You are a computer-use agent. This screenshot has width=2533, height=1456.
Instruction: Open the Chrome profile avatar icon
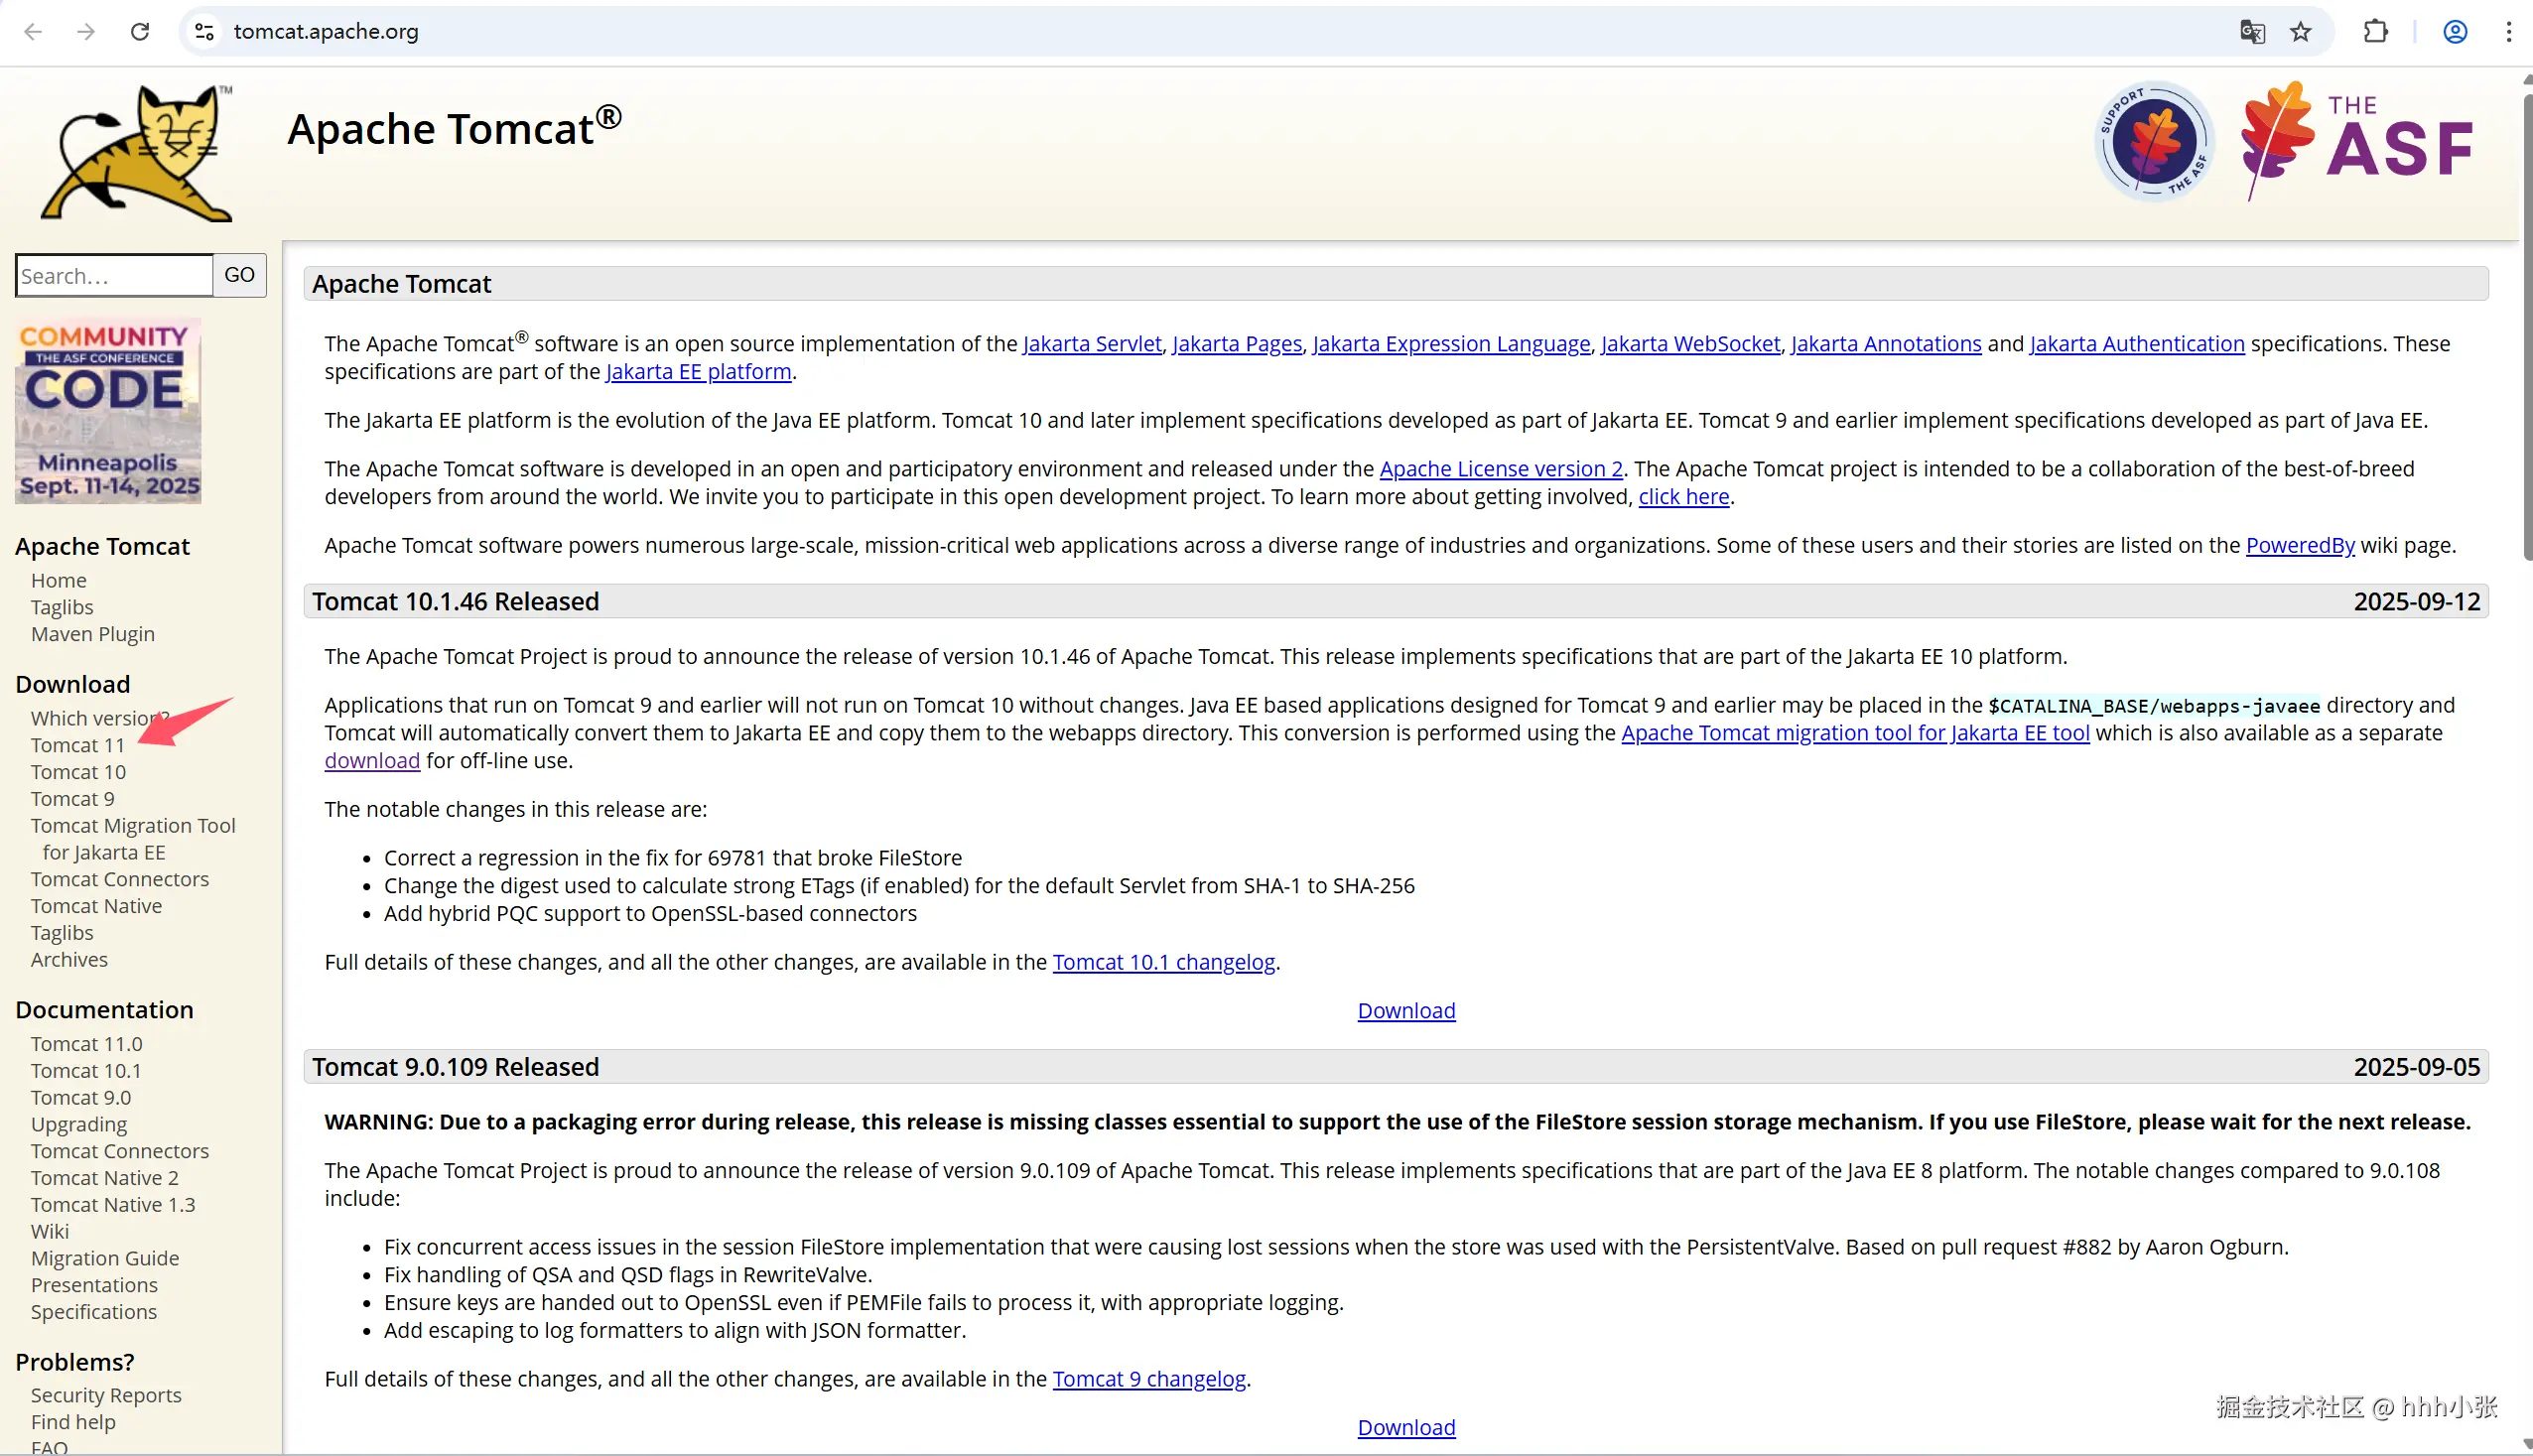pyautogui.click(x=2455, y=31)
